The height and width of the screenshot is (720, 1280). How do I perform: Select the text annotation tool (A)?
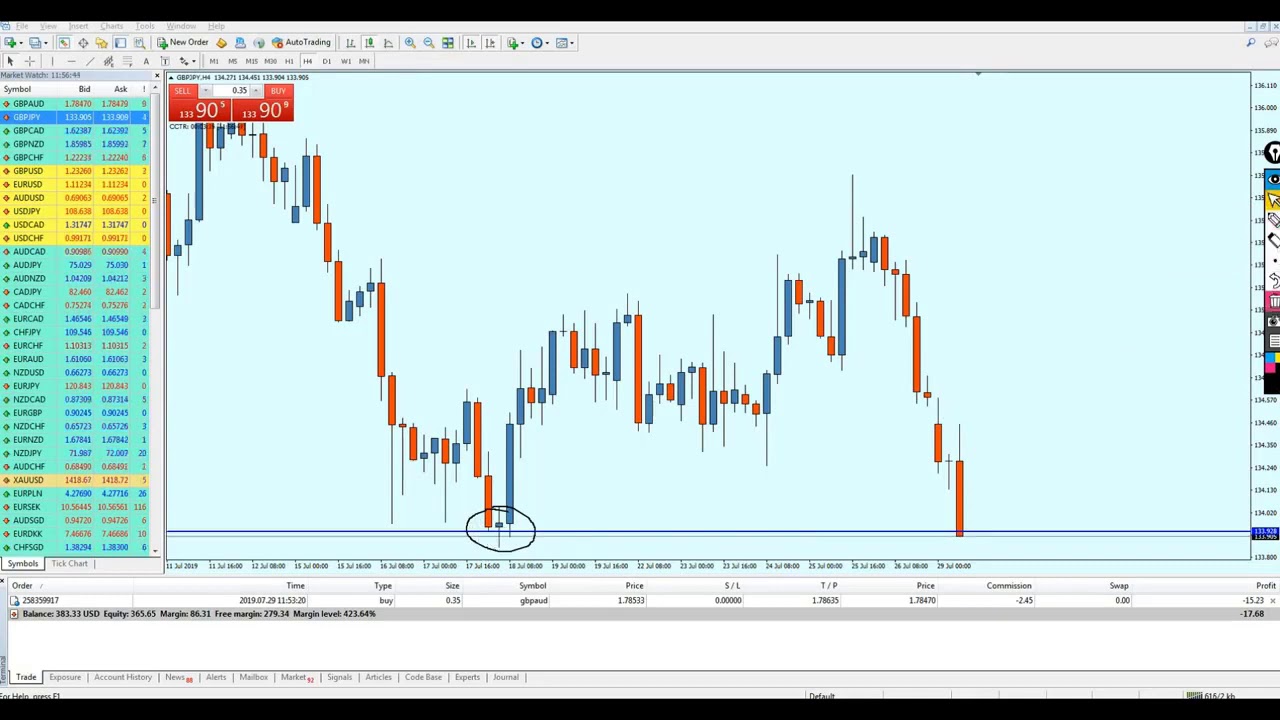pos(146,61)
